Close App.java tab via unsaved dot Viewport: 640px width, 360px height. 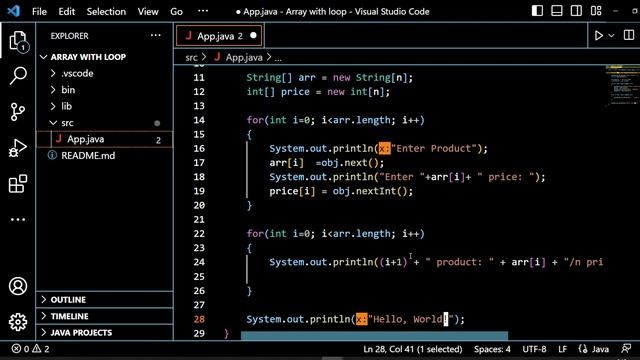[253, 36]
